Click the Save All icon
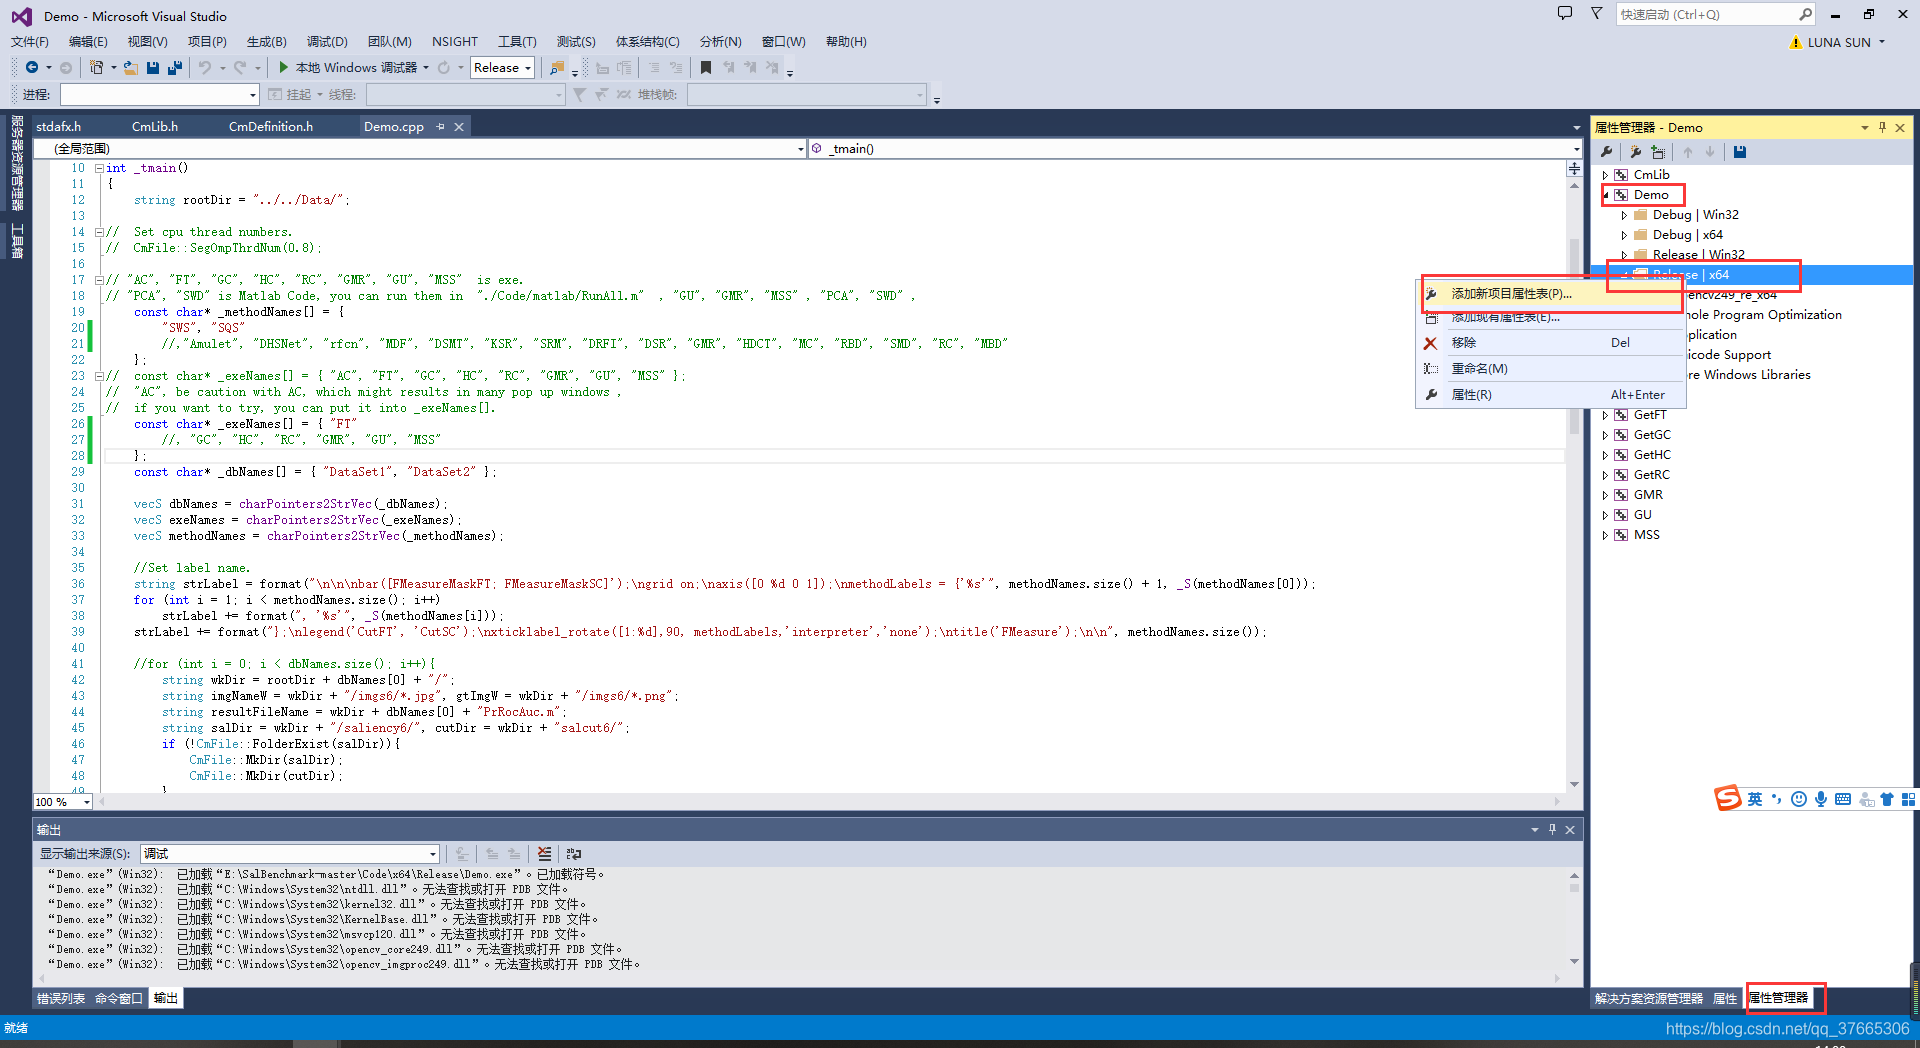The width and height of the screenshot is (1920, 1048). 175,67
